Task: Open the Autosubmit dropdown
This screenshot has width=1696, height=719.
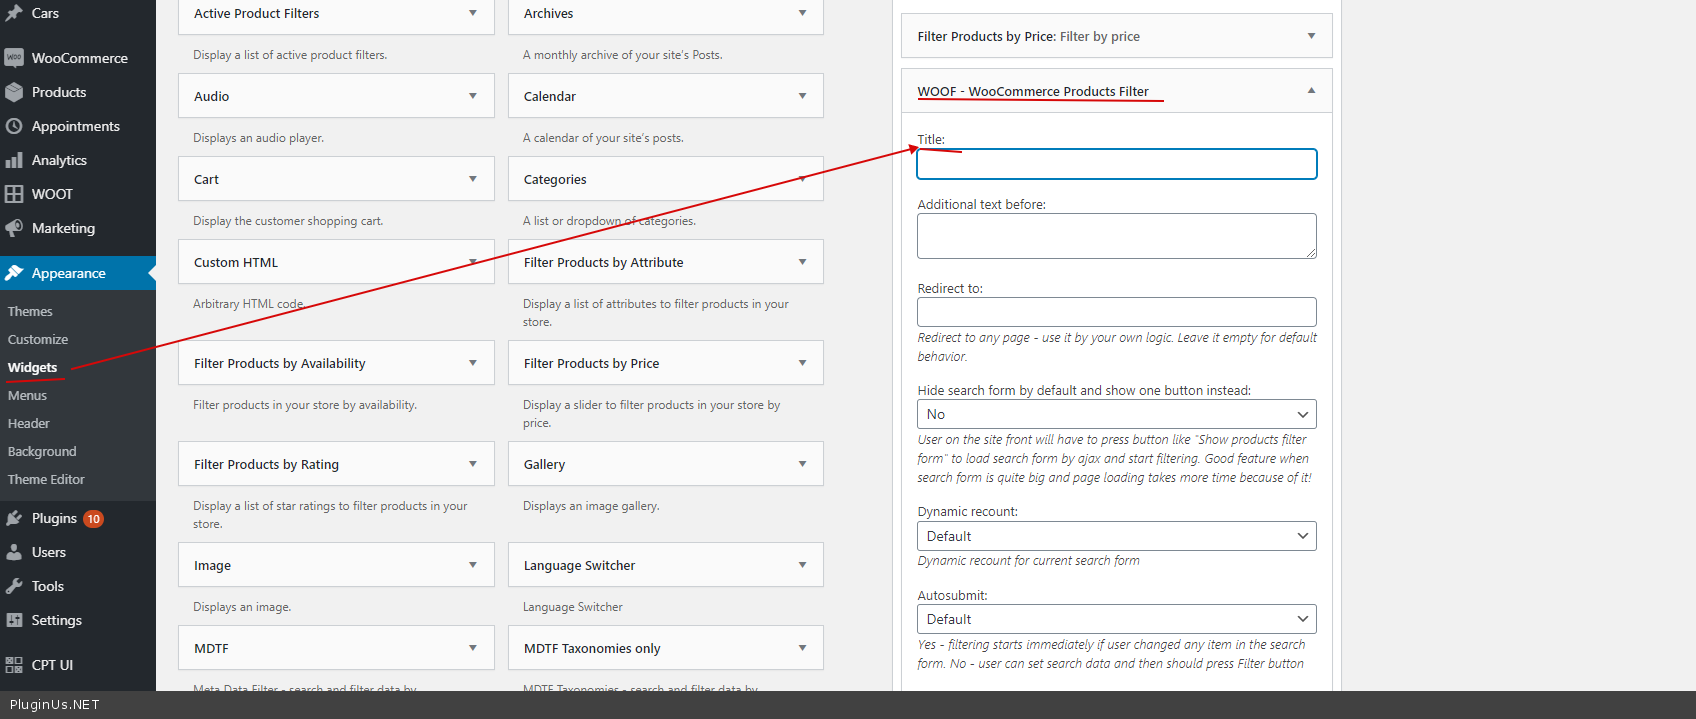Action: click(1116, 619)
